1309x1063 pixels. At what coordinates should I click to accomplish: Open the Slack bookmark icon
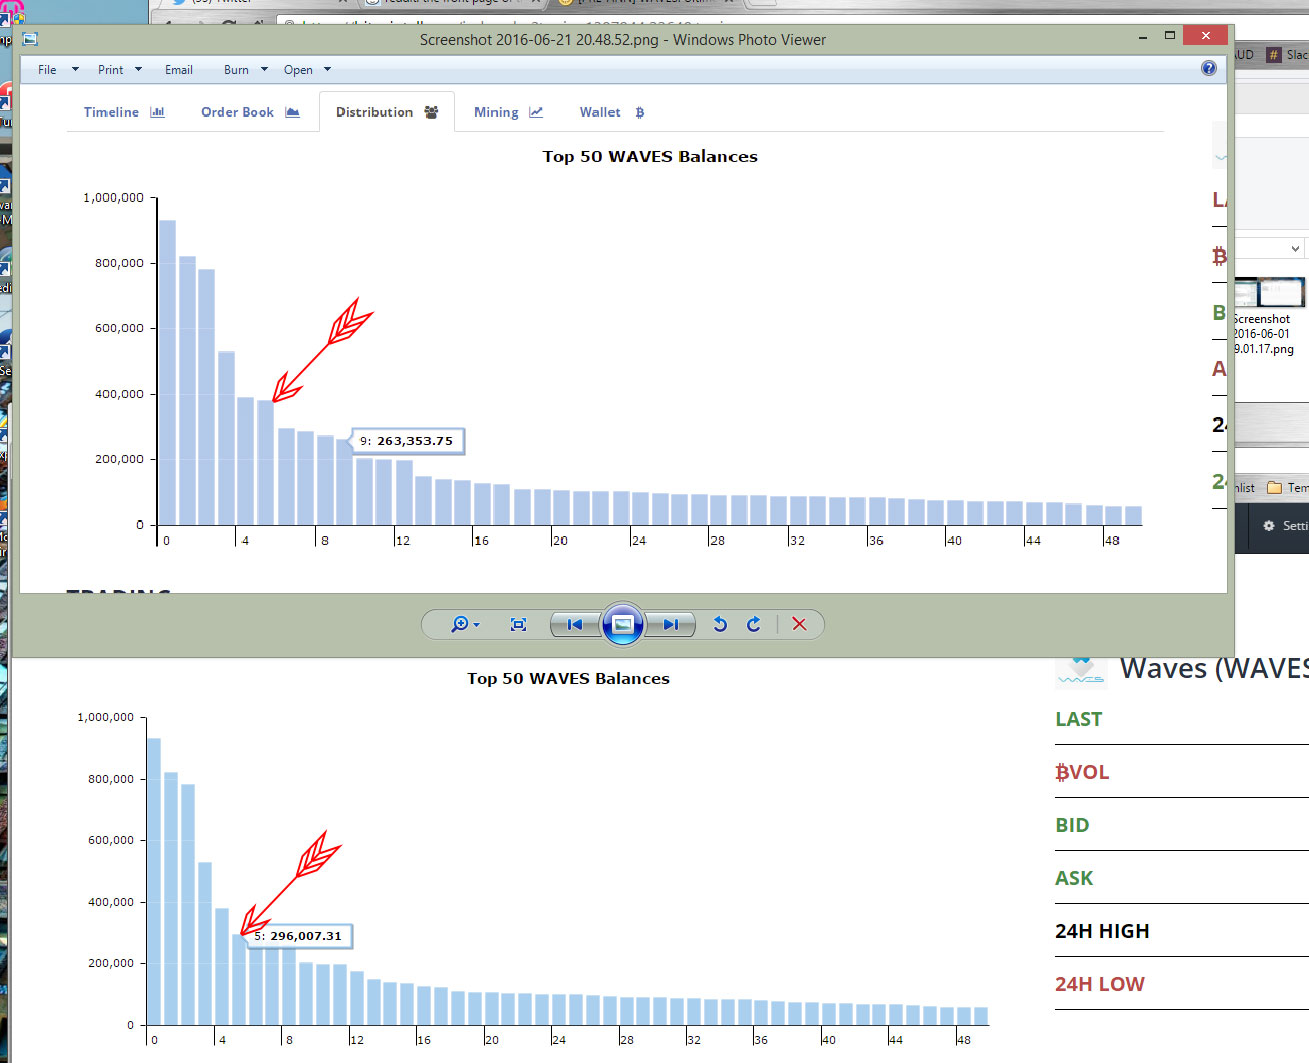(1274, 55)
